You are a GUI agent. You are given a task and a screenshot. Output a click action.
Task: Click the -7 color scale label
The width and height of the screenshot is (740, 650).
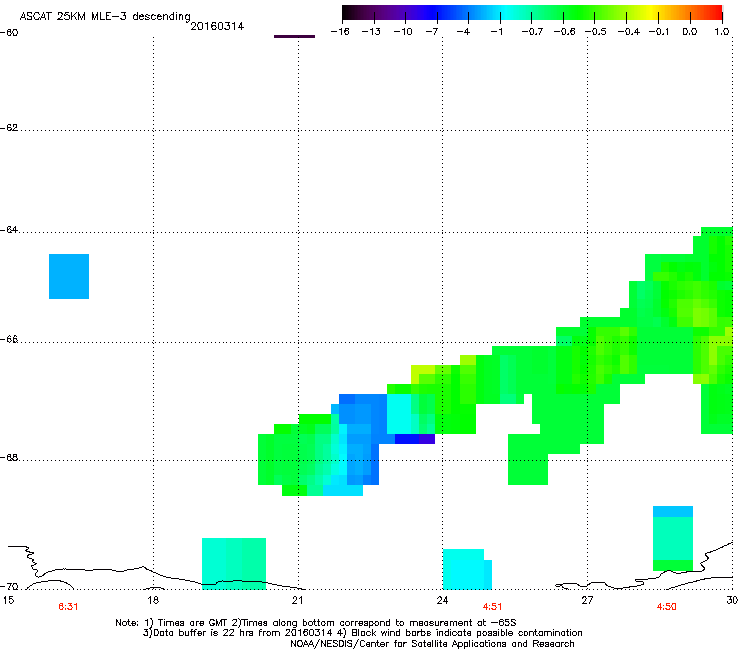click(x=431, y=32)
